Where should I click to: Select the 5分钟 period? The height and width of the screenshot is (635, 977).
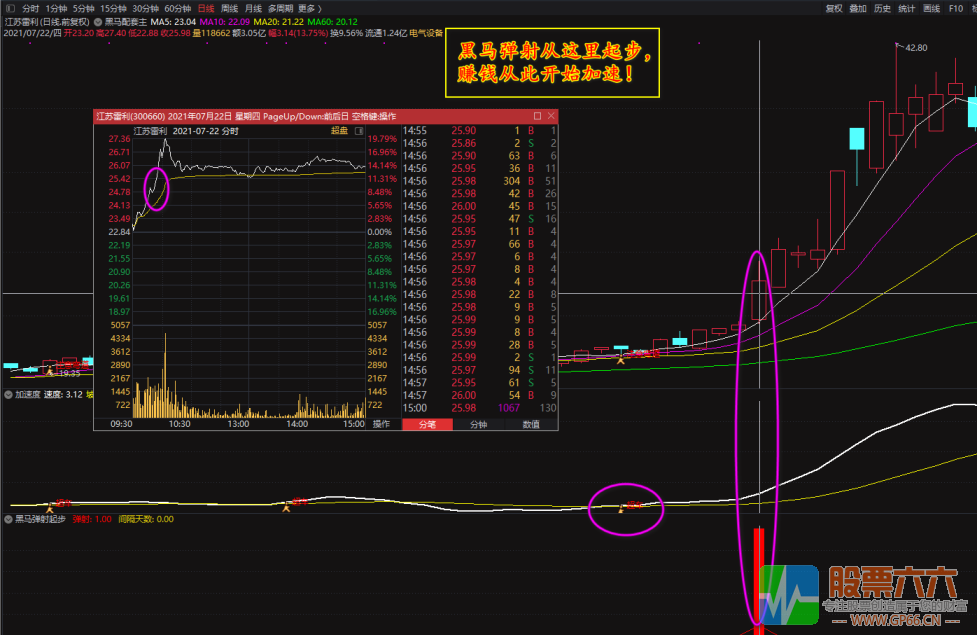tap(83, 9)
